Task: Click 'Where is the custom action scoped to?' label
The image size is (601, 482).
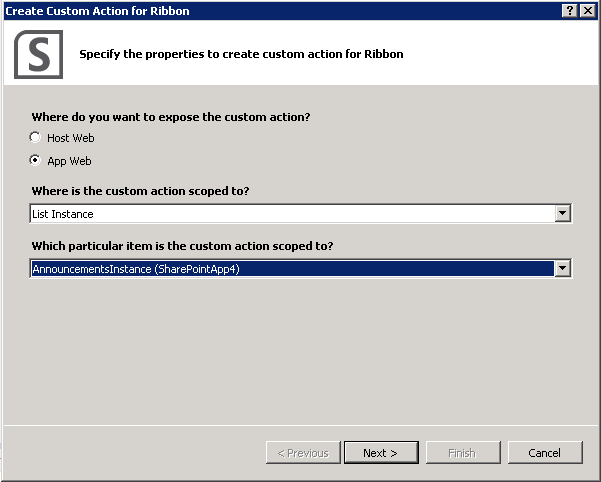Action: coord(140,191)
